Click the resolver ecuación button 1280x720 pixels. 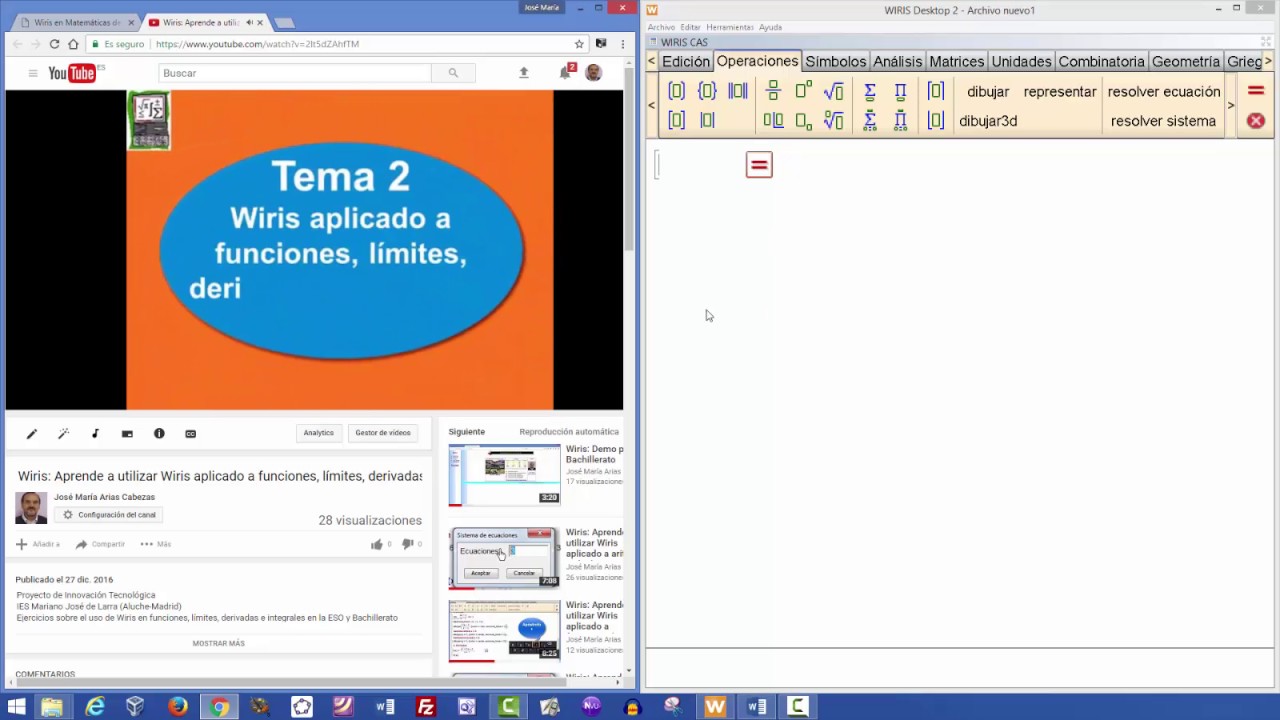click(1164, 91)
